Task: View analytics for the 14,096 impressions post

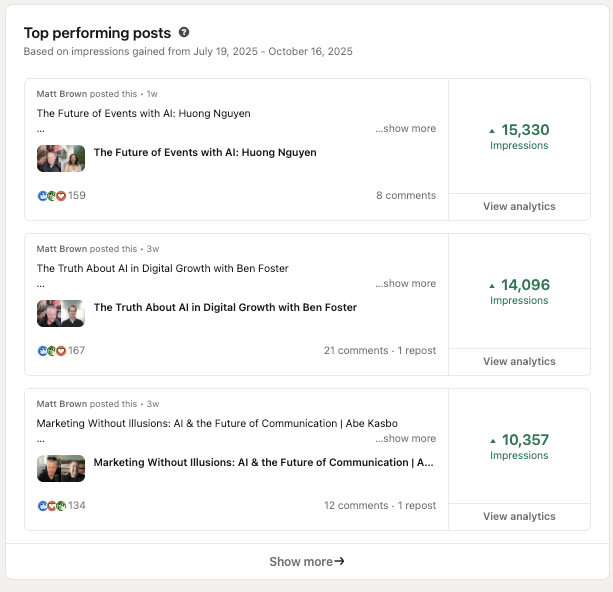Action: click(519, 362)
